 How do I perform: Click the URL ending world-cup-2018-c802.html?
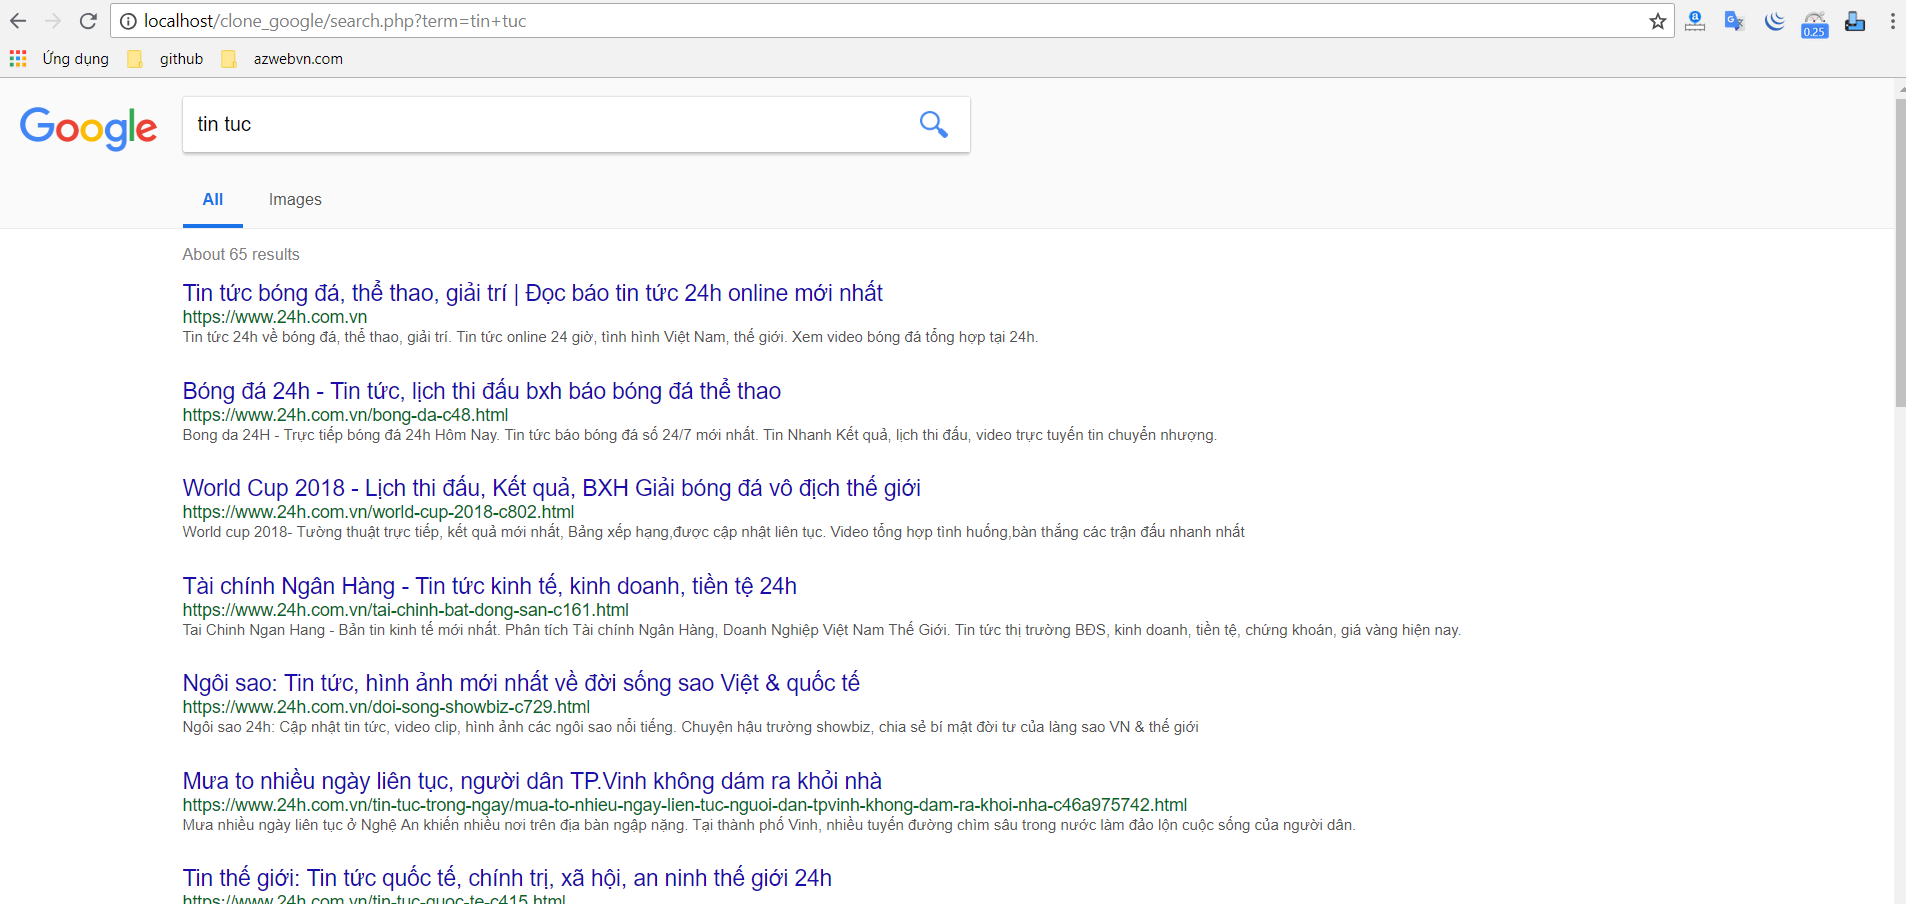378,512
